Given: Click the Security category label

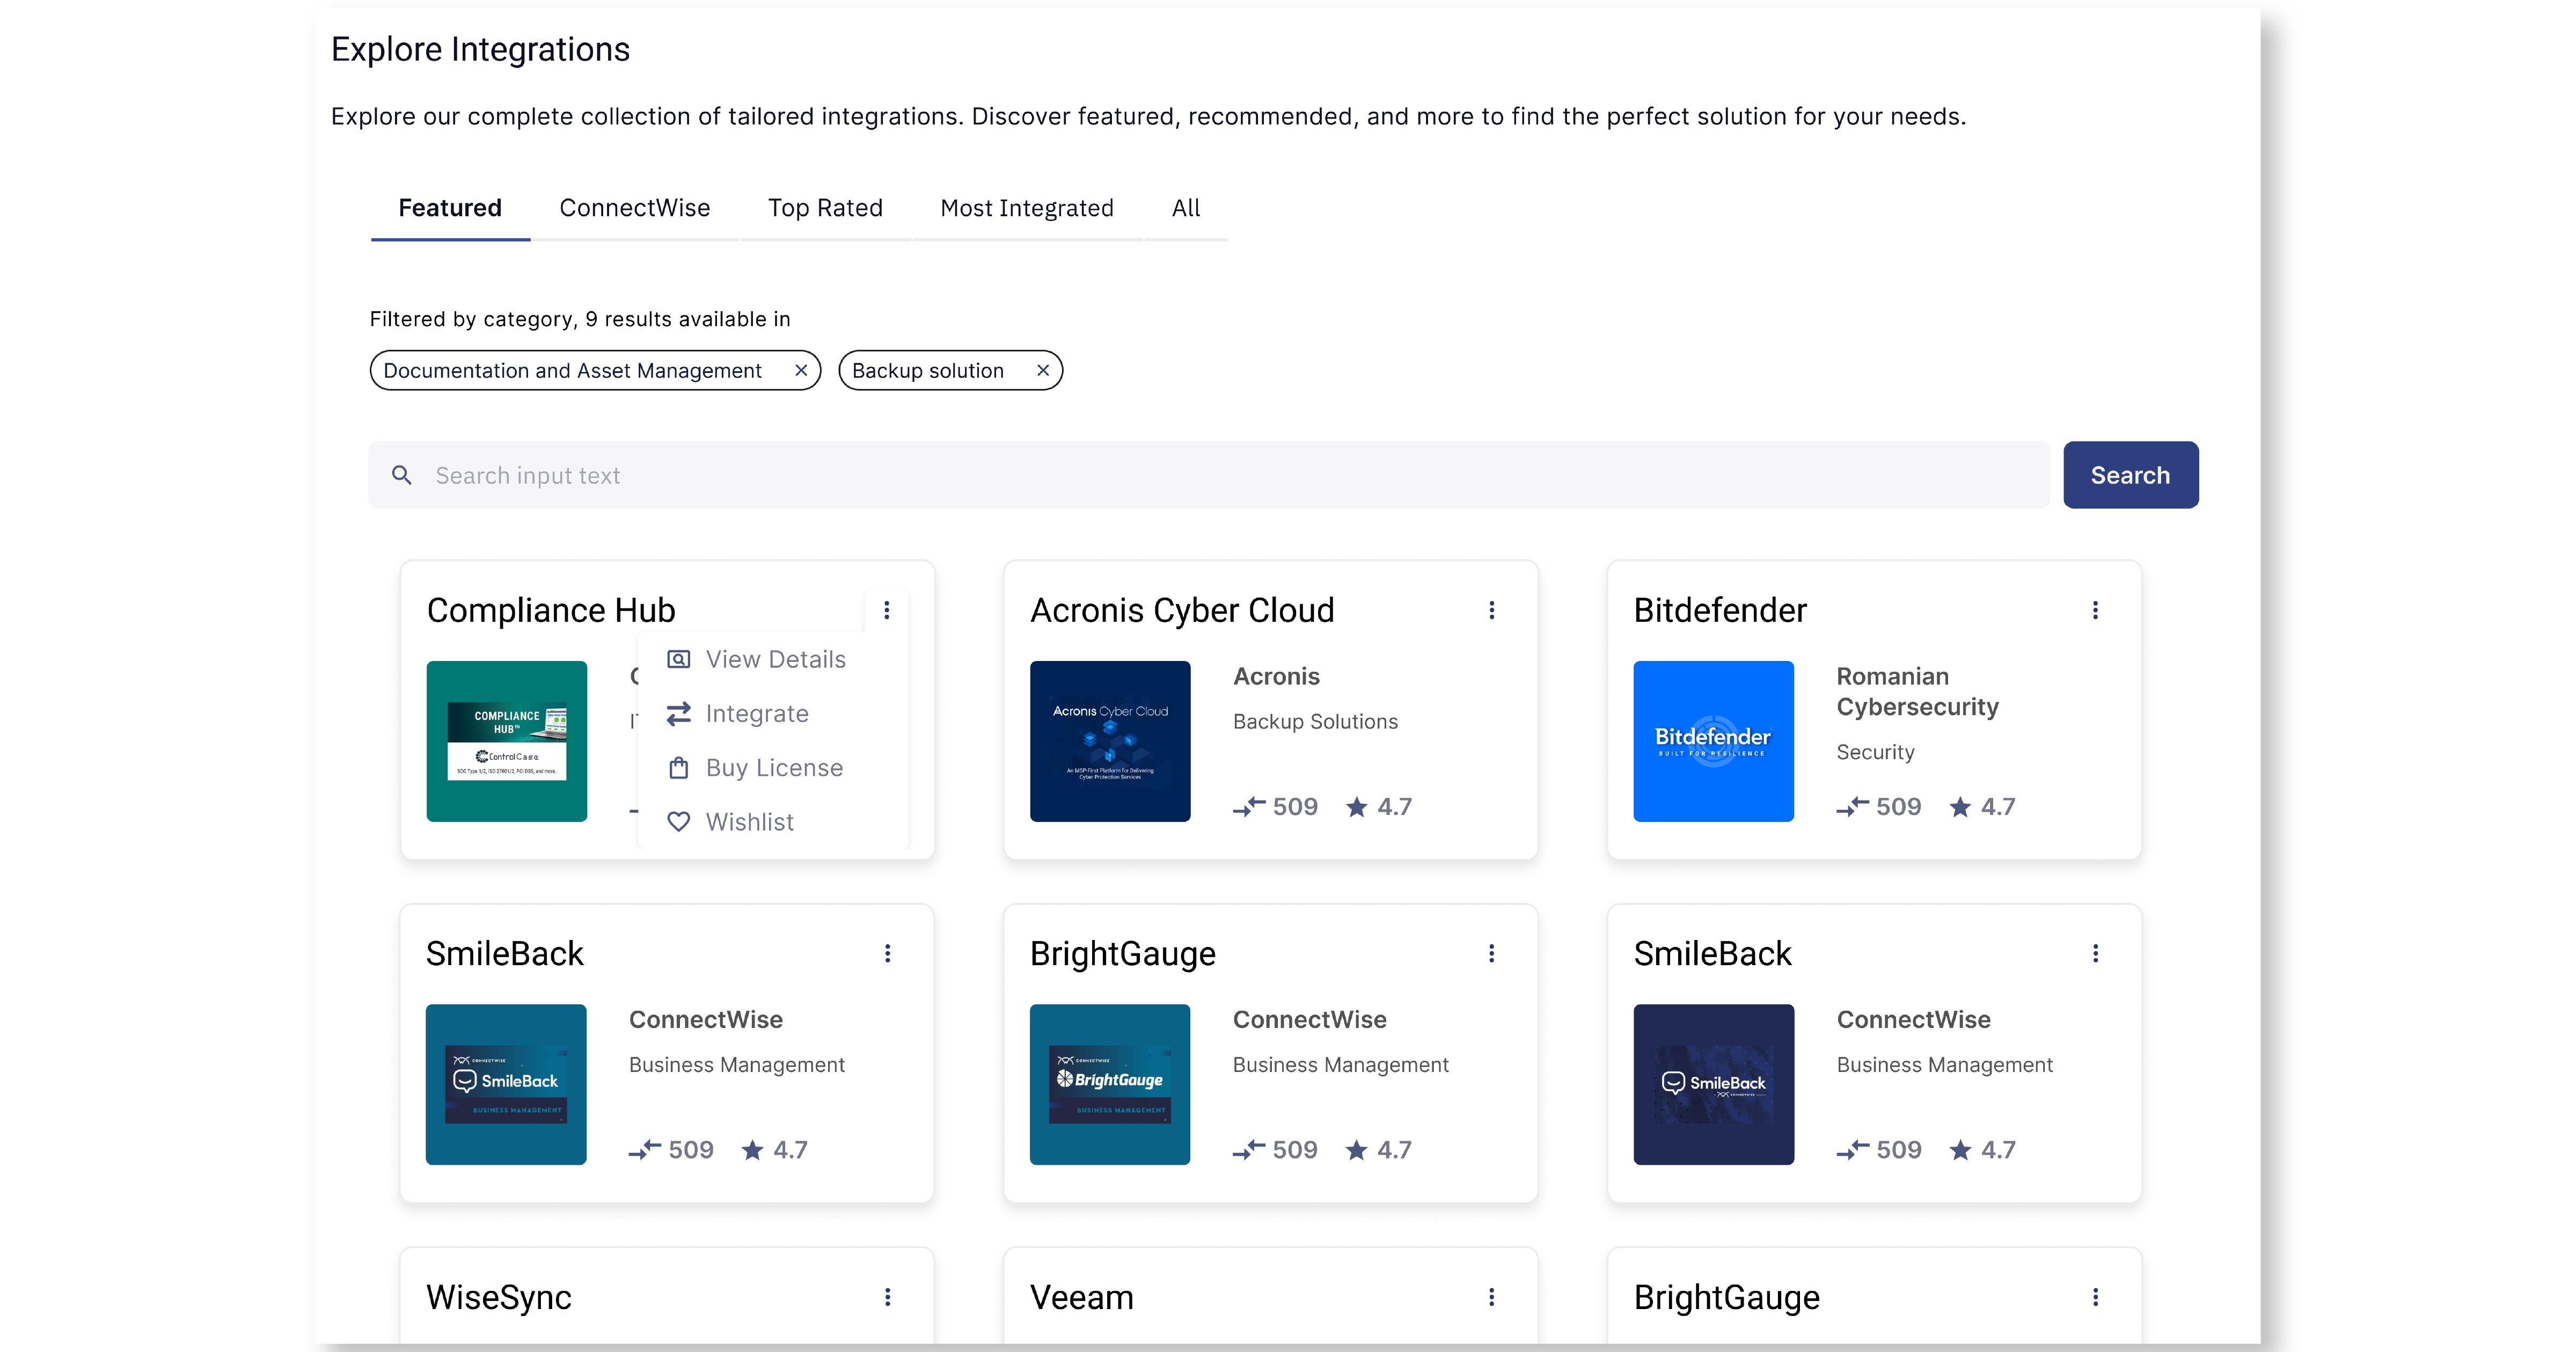Looking at the screenshot, I should (1875, 752).
